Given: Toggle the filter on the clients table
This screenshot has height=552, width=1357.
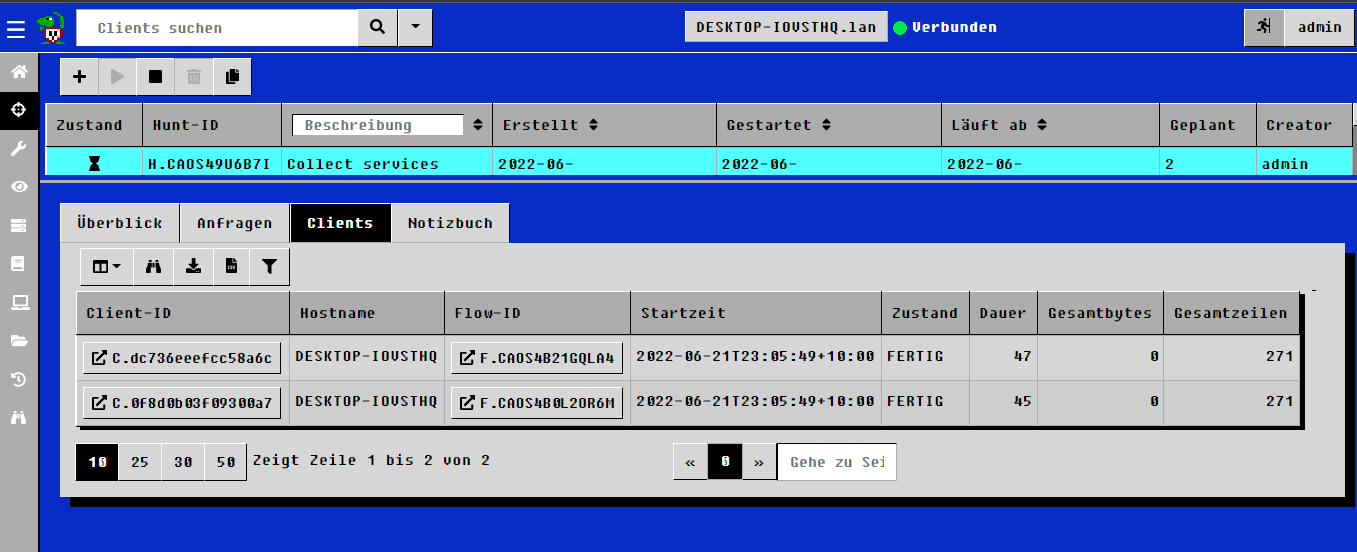Looking at the screenshot, I should pos(269,267).
